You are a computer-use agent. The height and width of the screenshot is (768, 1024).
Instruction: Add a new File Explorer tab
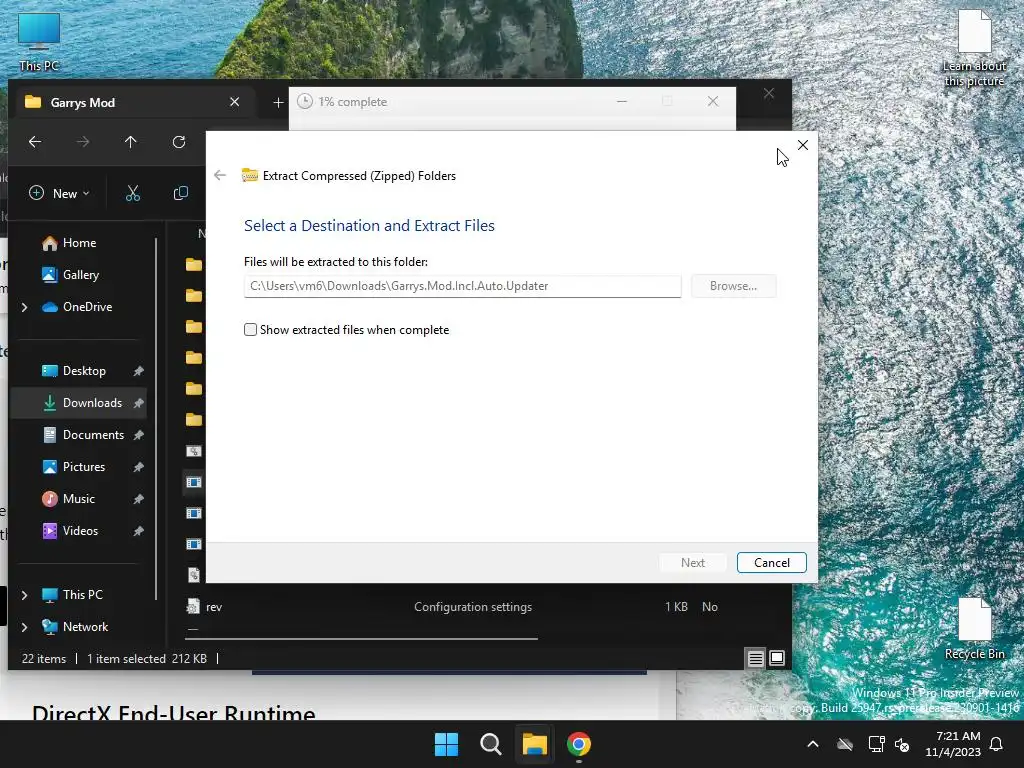pos(278,103)
